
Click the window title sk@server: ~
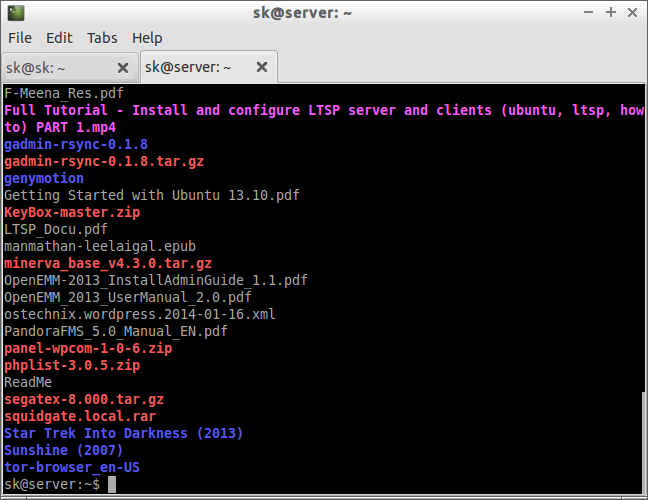302,13
